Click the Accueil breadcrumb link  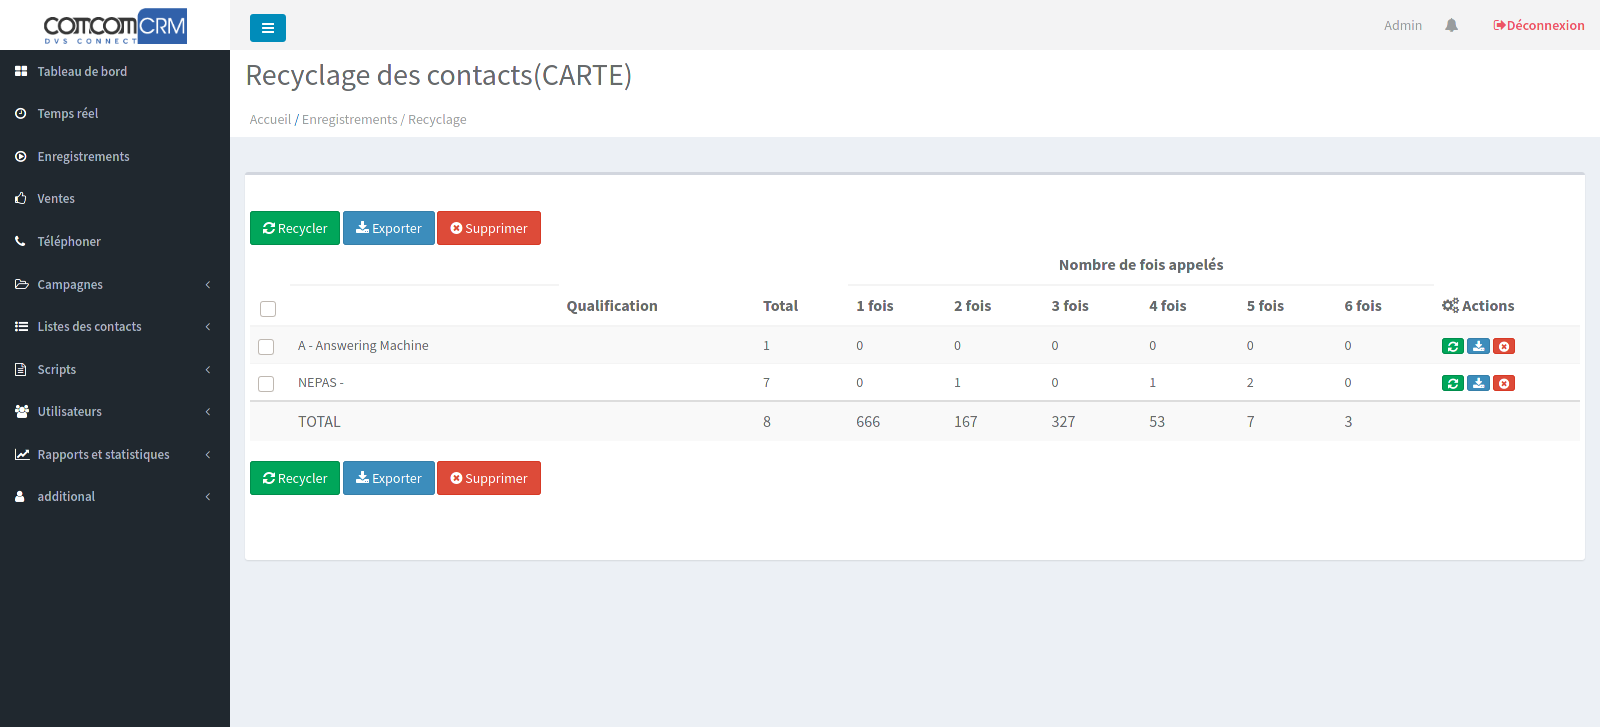pyautogui.click(x=270, y=120)
